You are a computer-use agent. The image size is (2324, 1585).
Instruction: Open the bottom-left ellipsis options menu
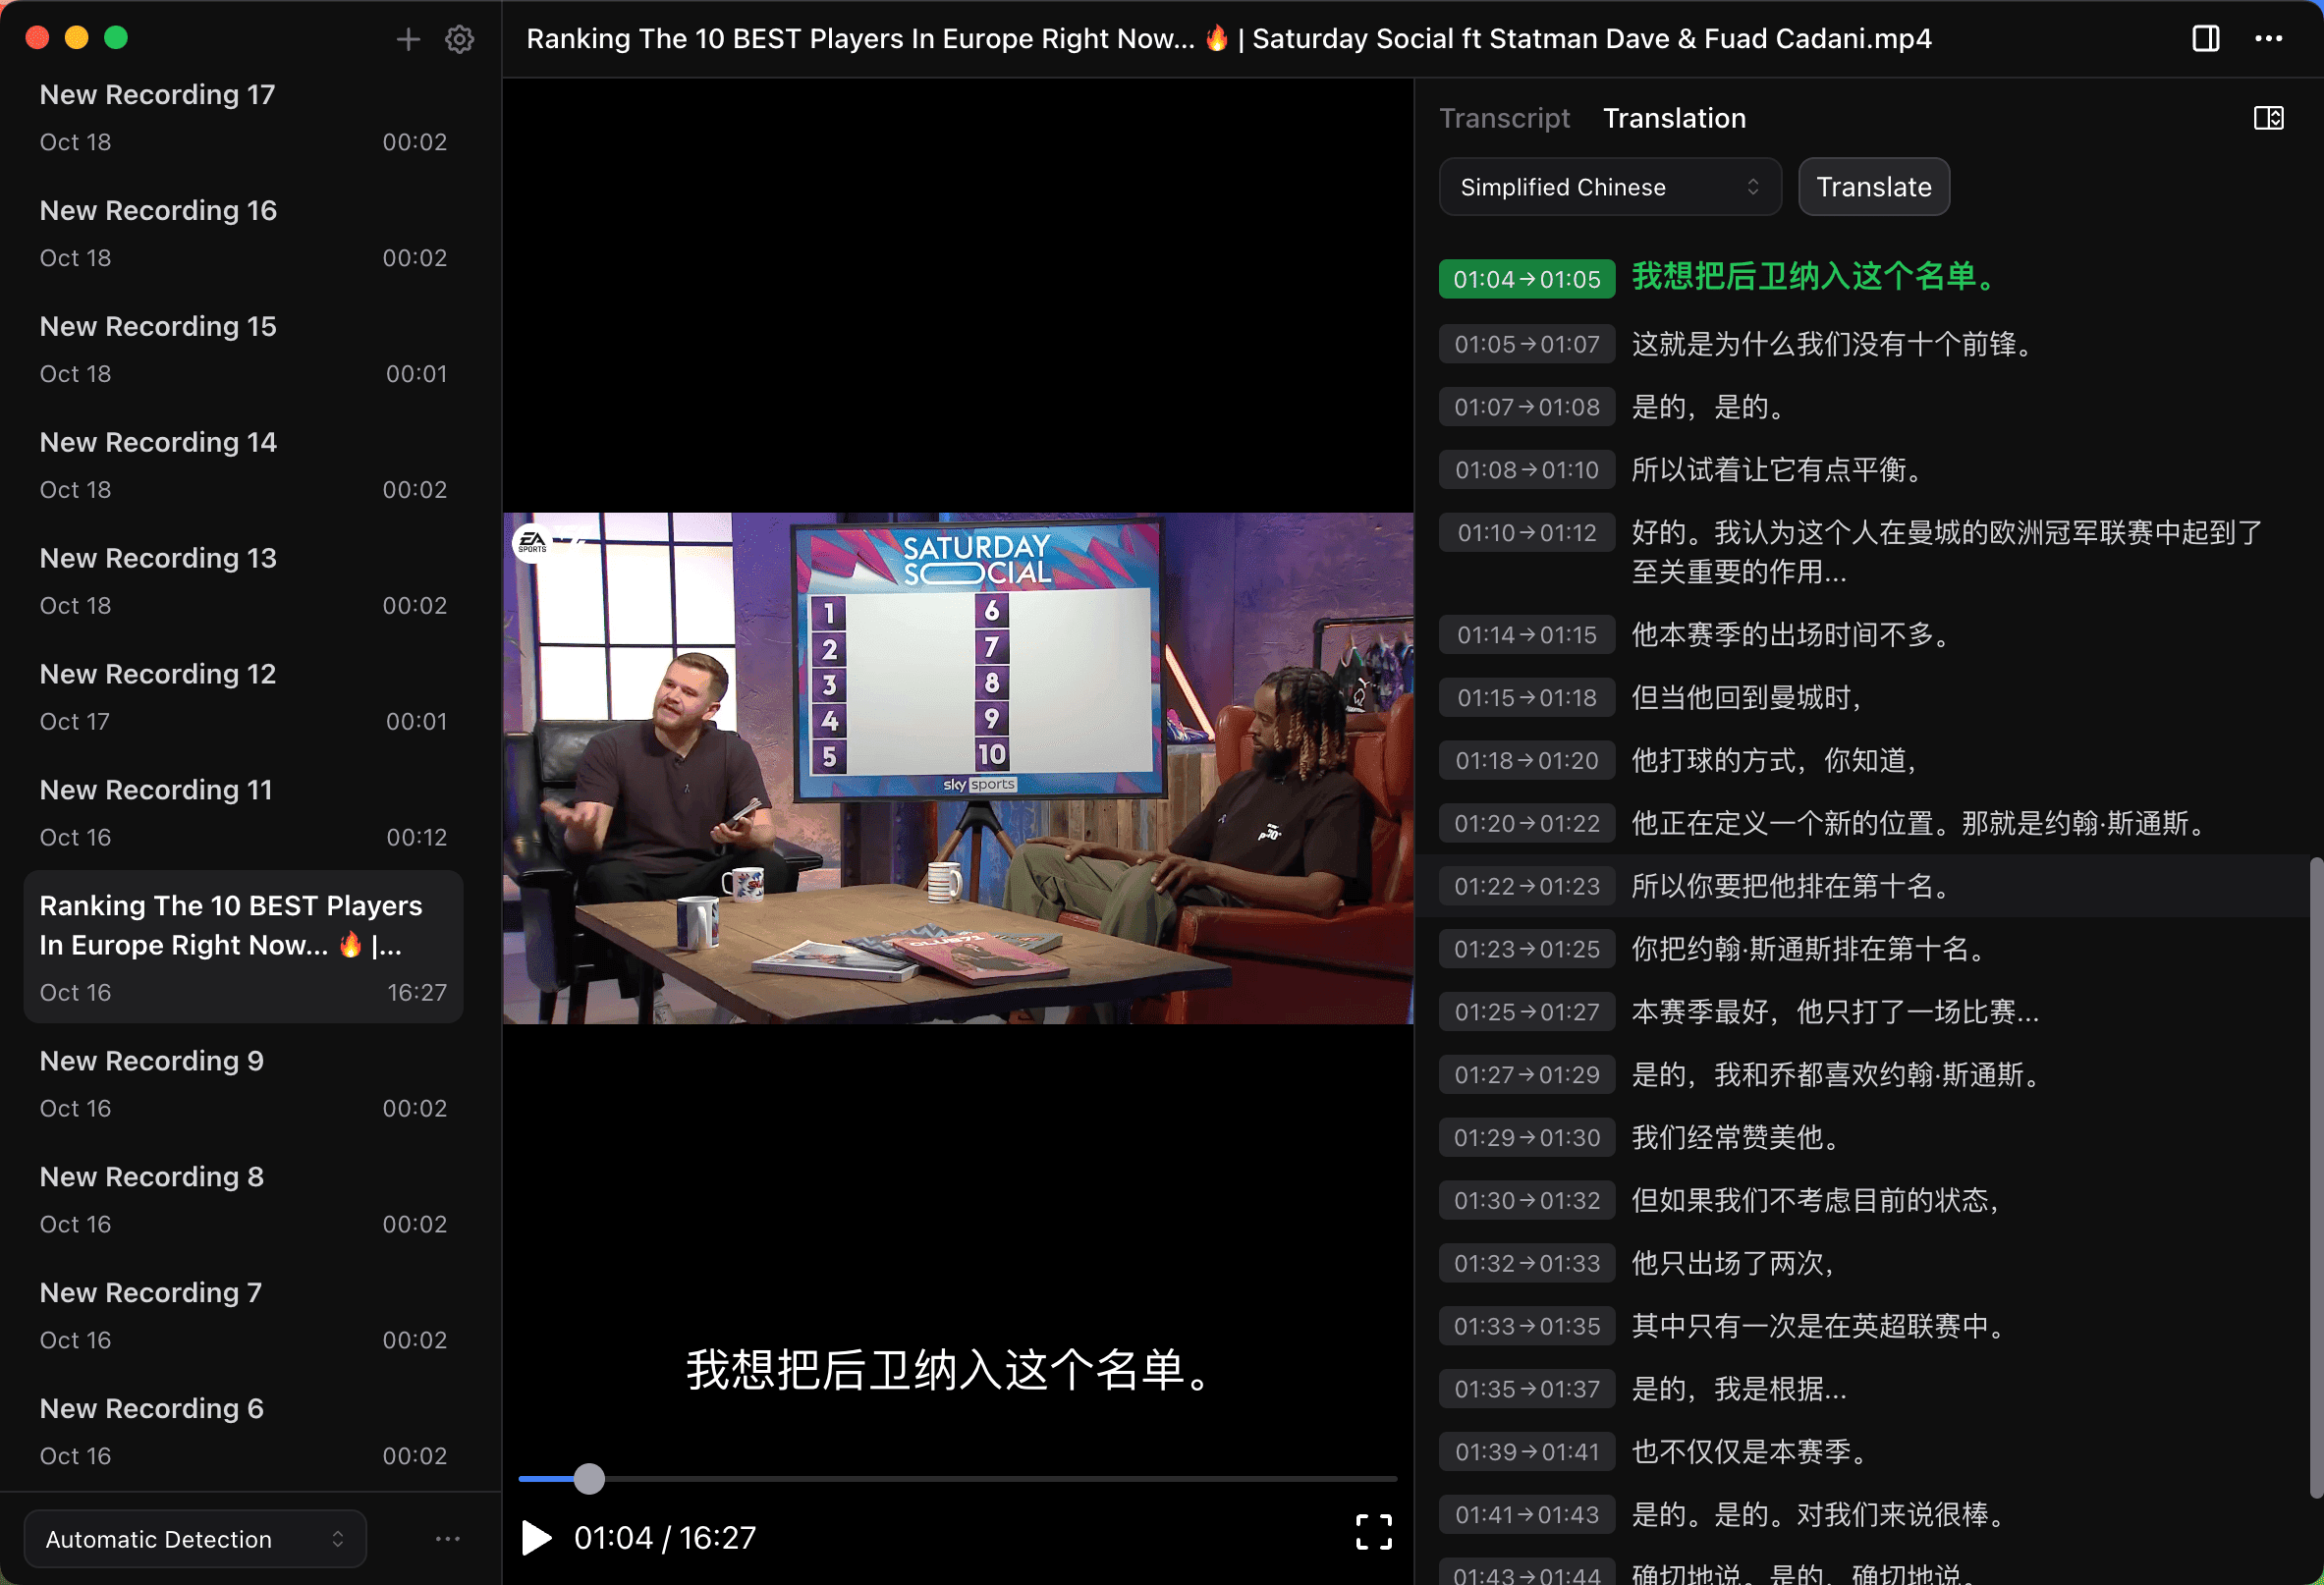pyautogui.click(x=448, y=1538)
